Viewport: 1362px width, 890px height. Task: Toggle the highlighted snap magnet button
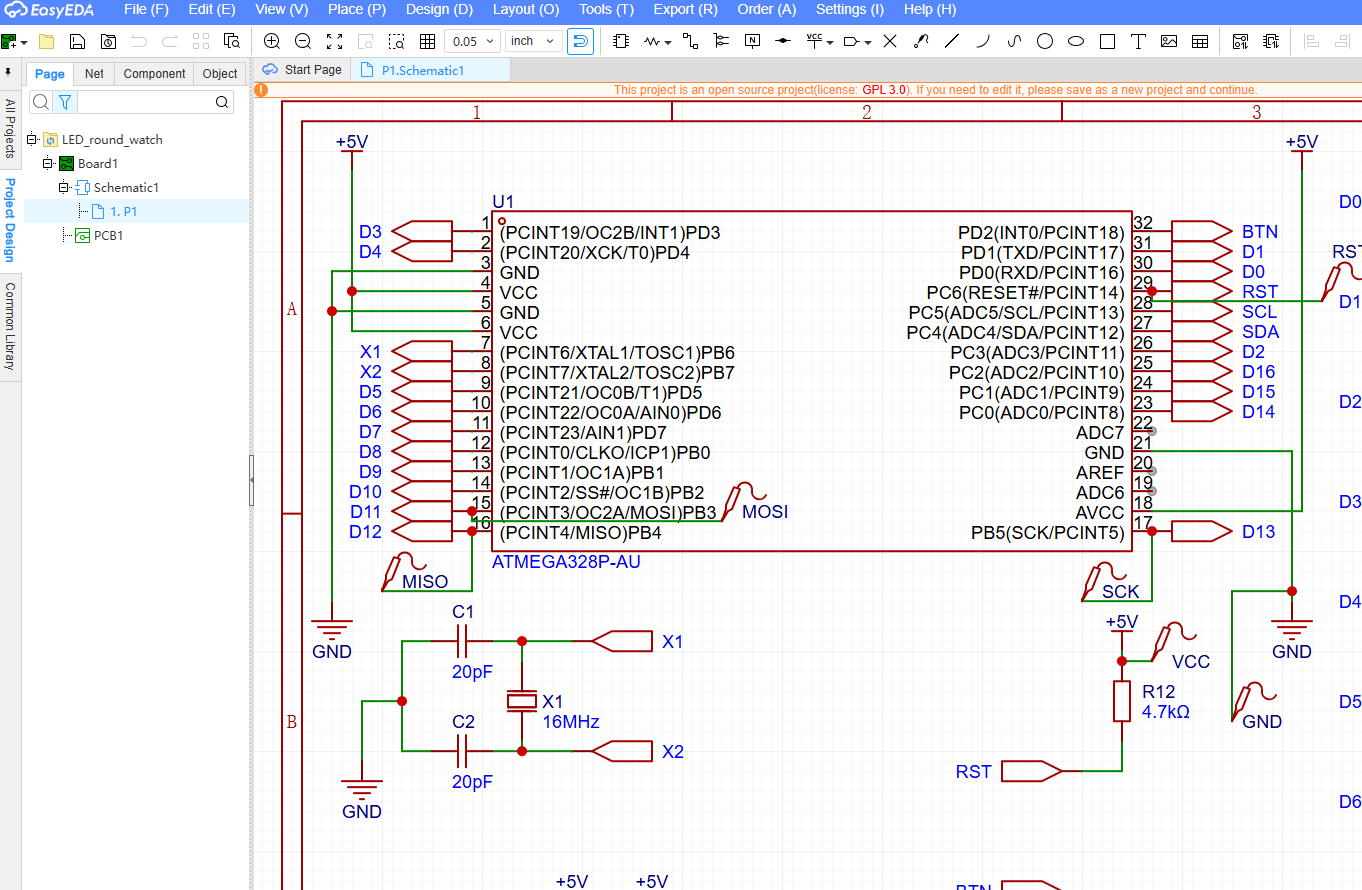580,41
